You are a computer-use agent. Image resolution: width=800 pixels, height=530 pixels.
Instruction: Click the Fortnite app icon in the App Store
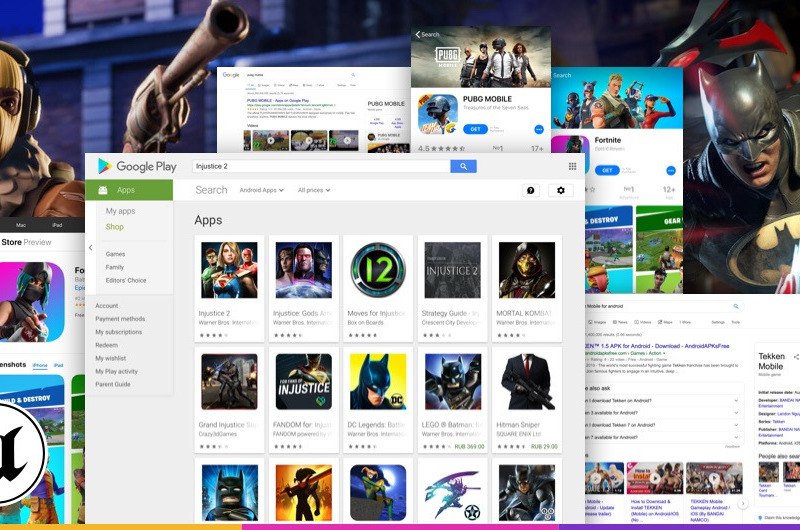click(570, 155)
